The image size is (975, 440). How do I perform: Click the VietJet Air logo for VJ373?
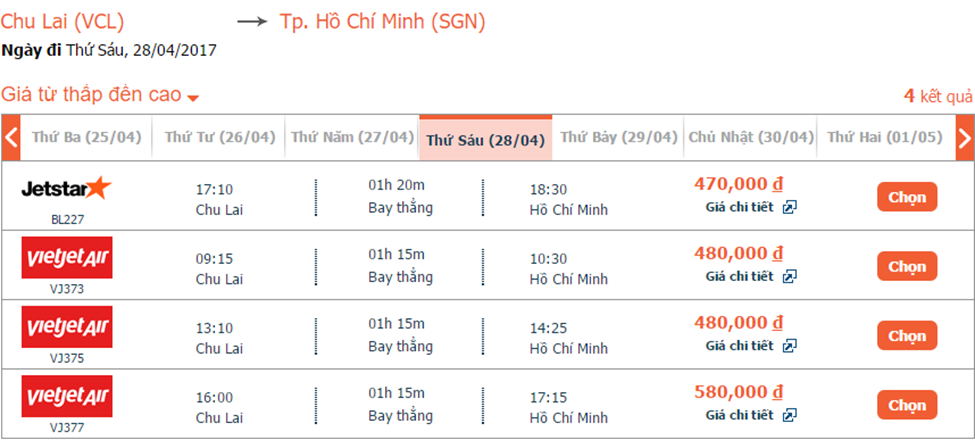(x=67, y=257)
